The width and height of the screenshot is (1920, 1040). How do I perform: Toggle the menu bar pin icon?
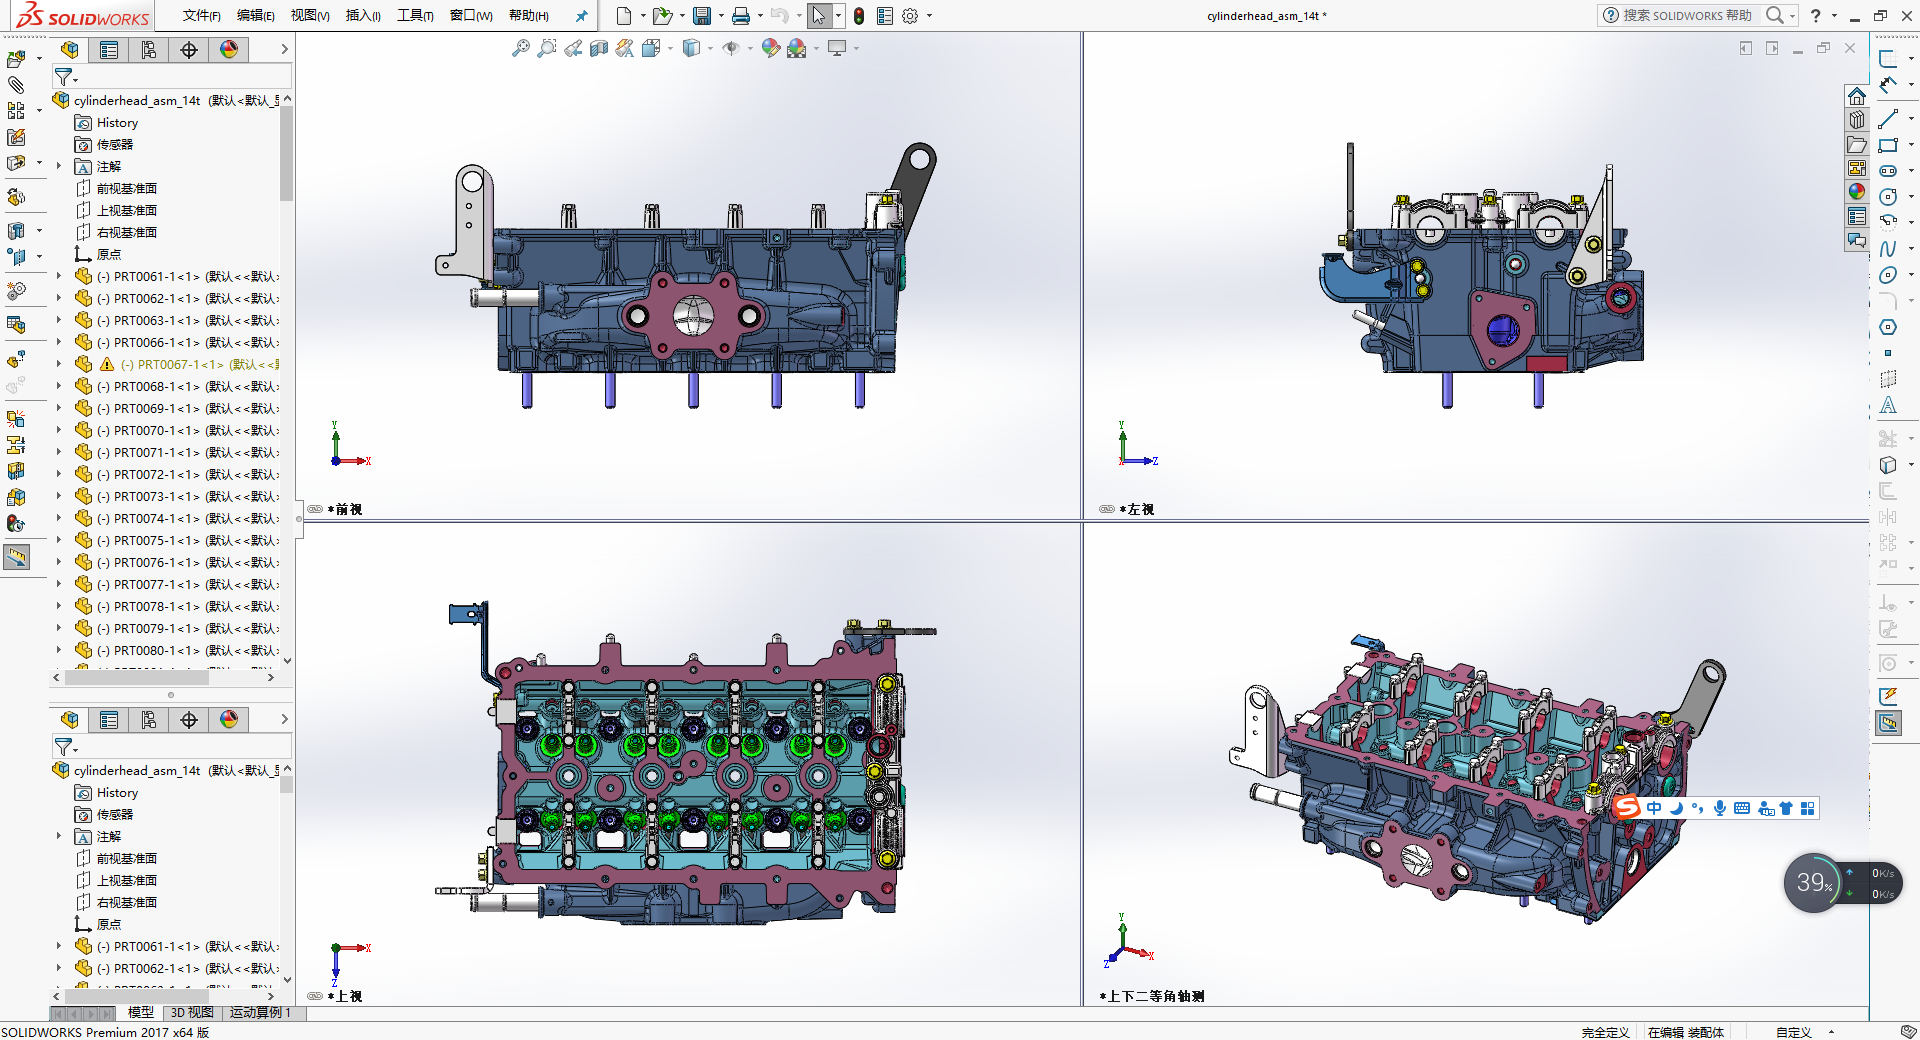pyautogui.click(x=581, y=16)
